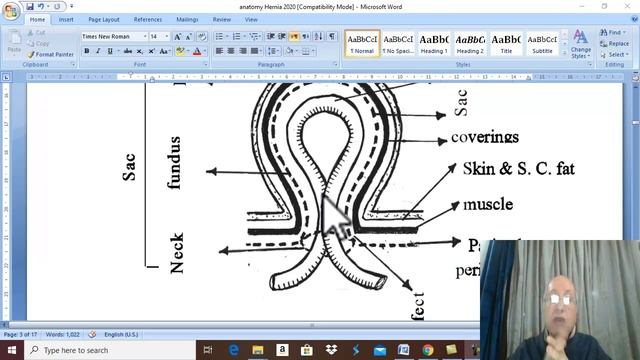Open the Find dropdown arrow
640x360 pixels.
coord(625,32)
